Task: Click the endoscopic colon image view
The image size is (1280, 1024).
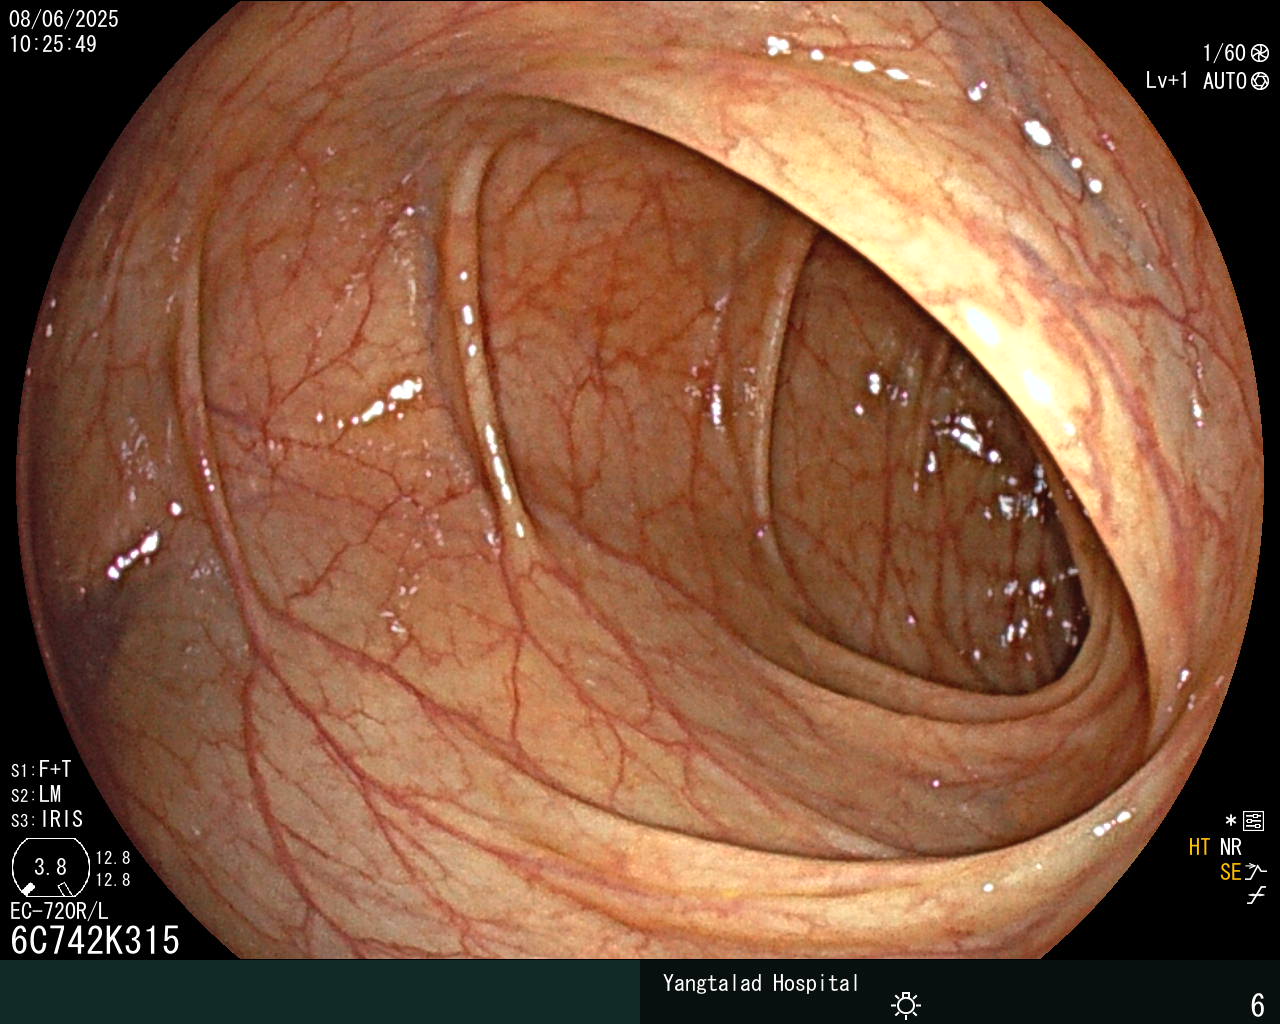Action: coord(640,480)
